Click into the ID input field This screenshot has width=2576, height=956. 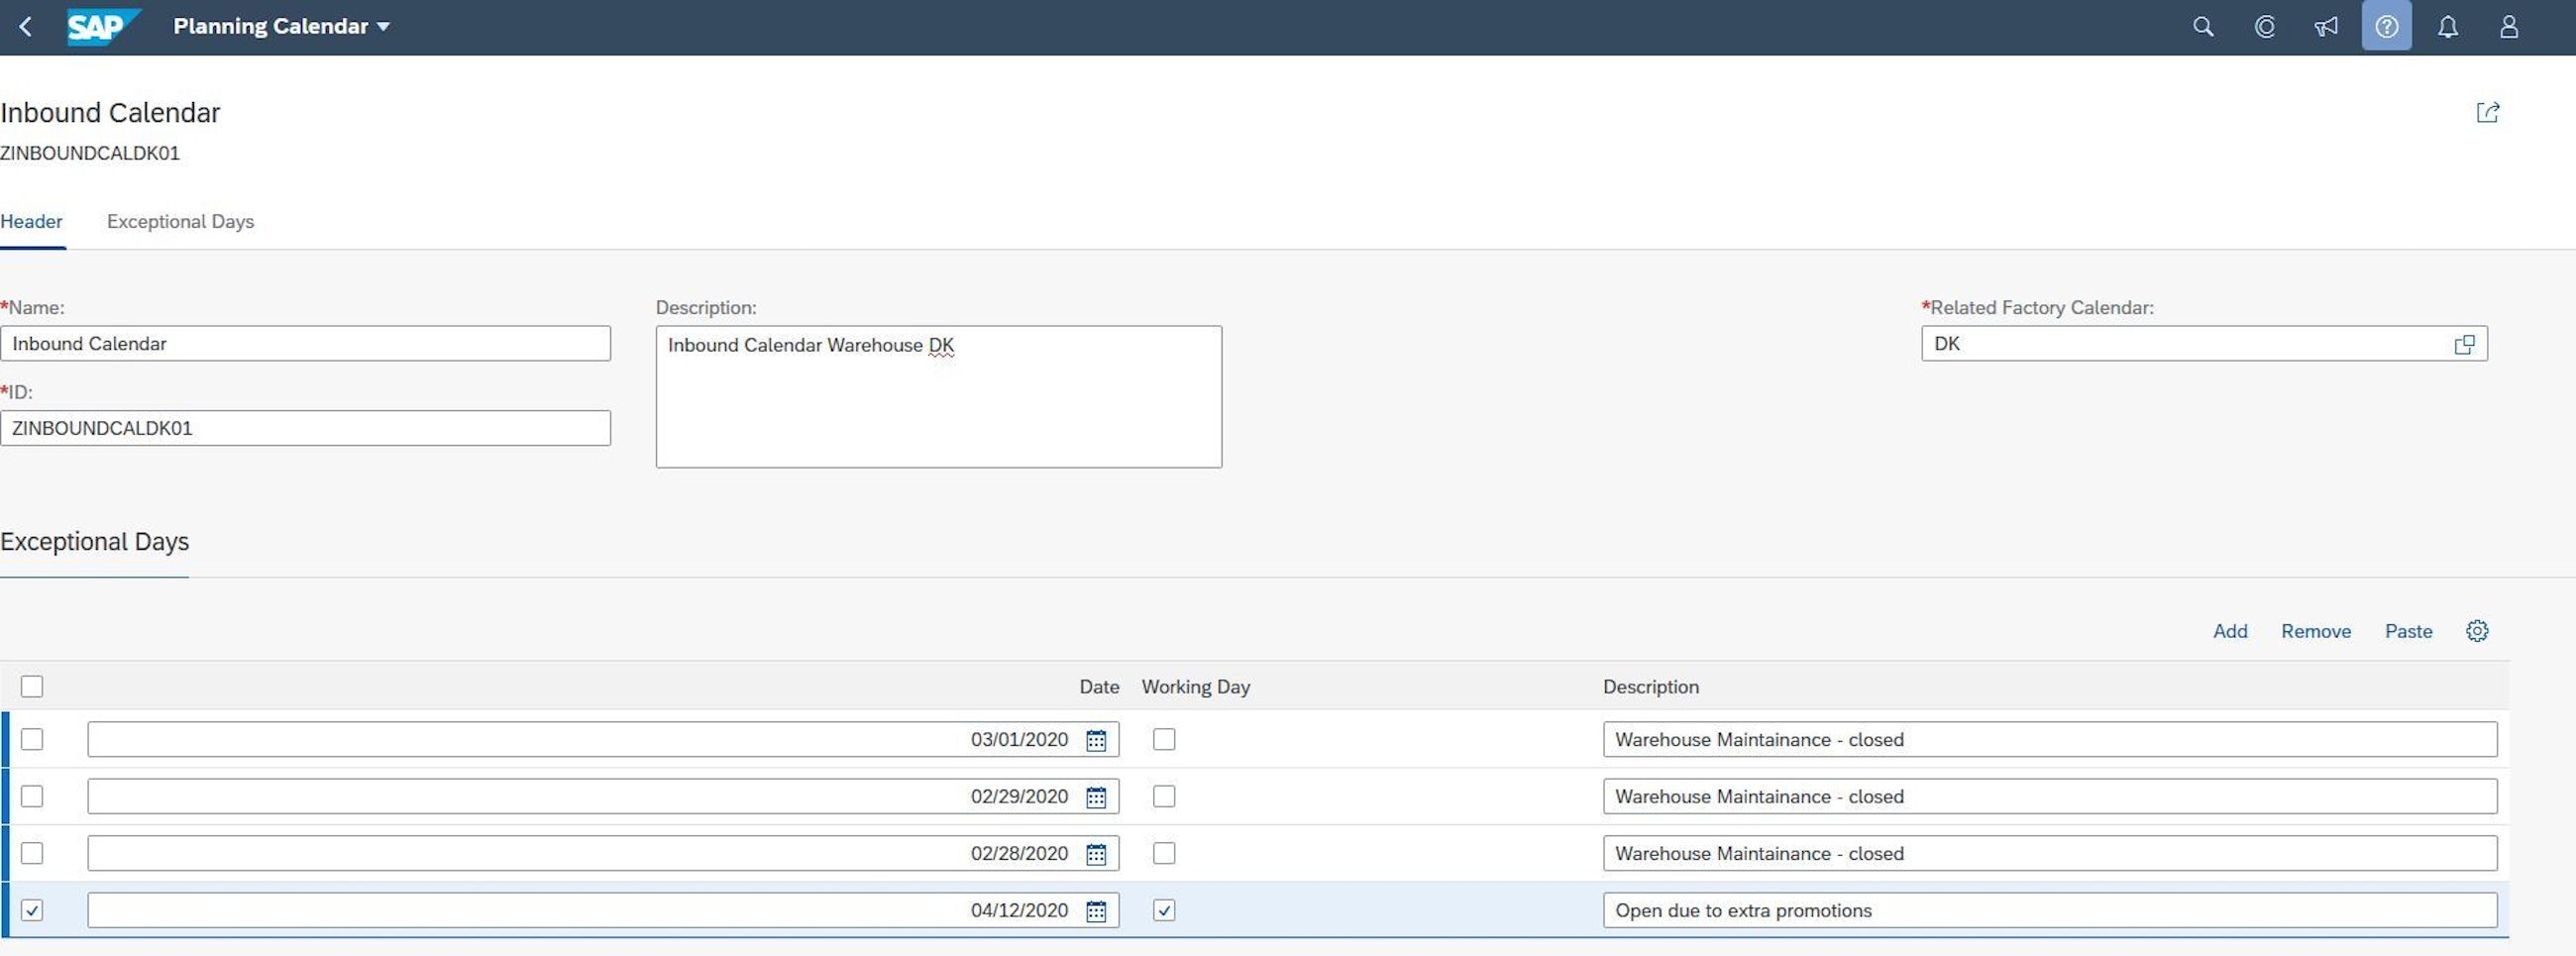305,428
